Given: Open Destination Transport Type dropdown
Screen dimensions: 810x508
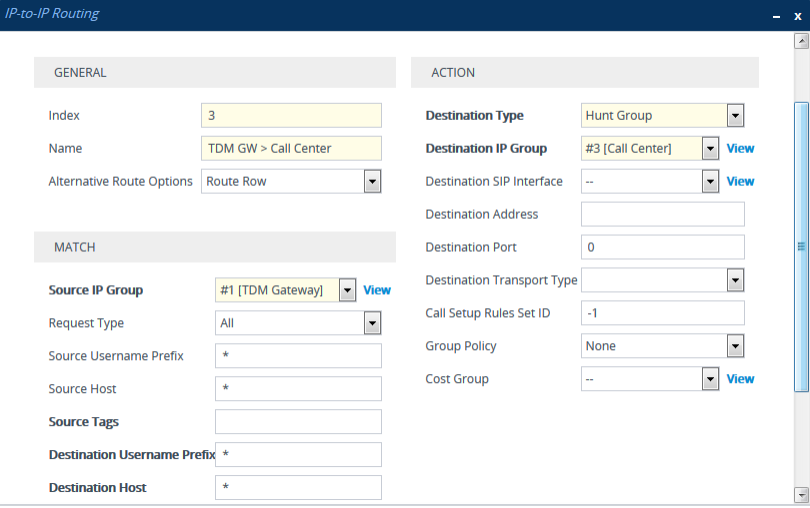Looking at the screenshot, I should tap(735, 280).
